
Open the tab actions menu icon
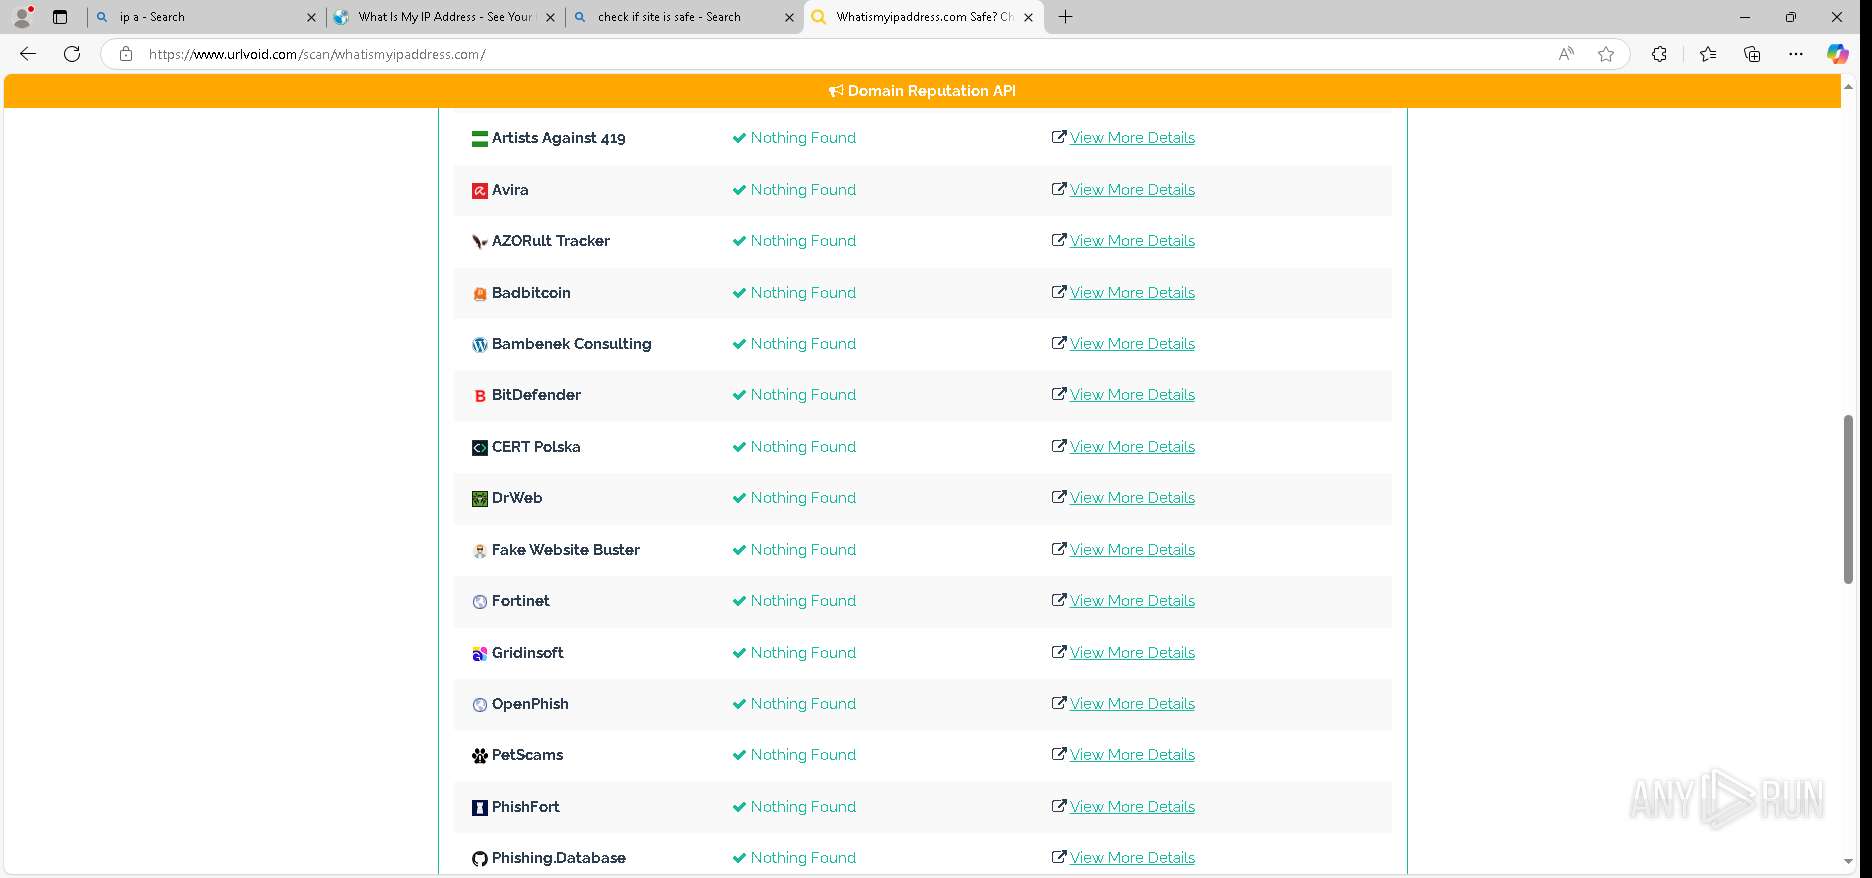coord(60,17)
